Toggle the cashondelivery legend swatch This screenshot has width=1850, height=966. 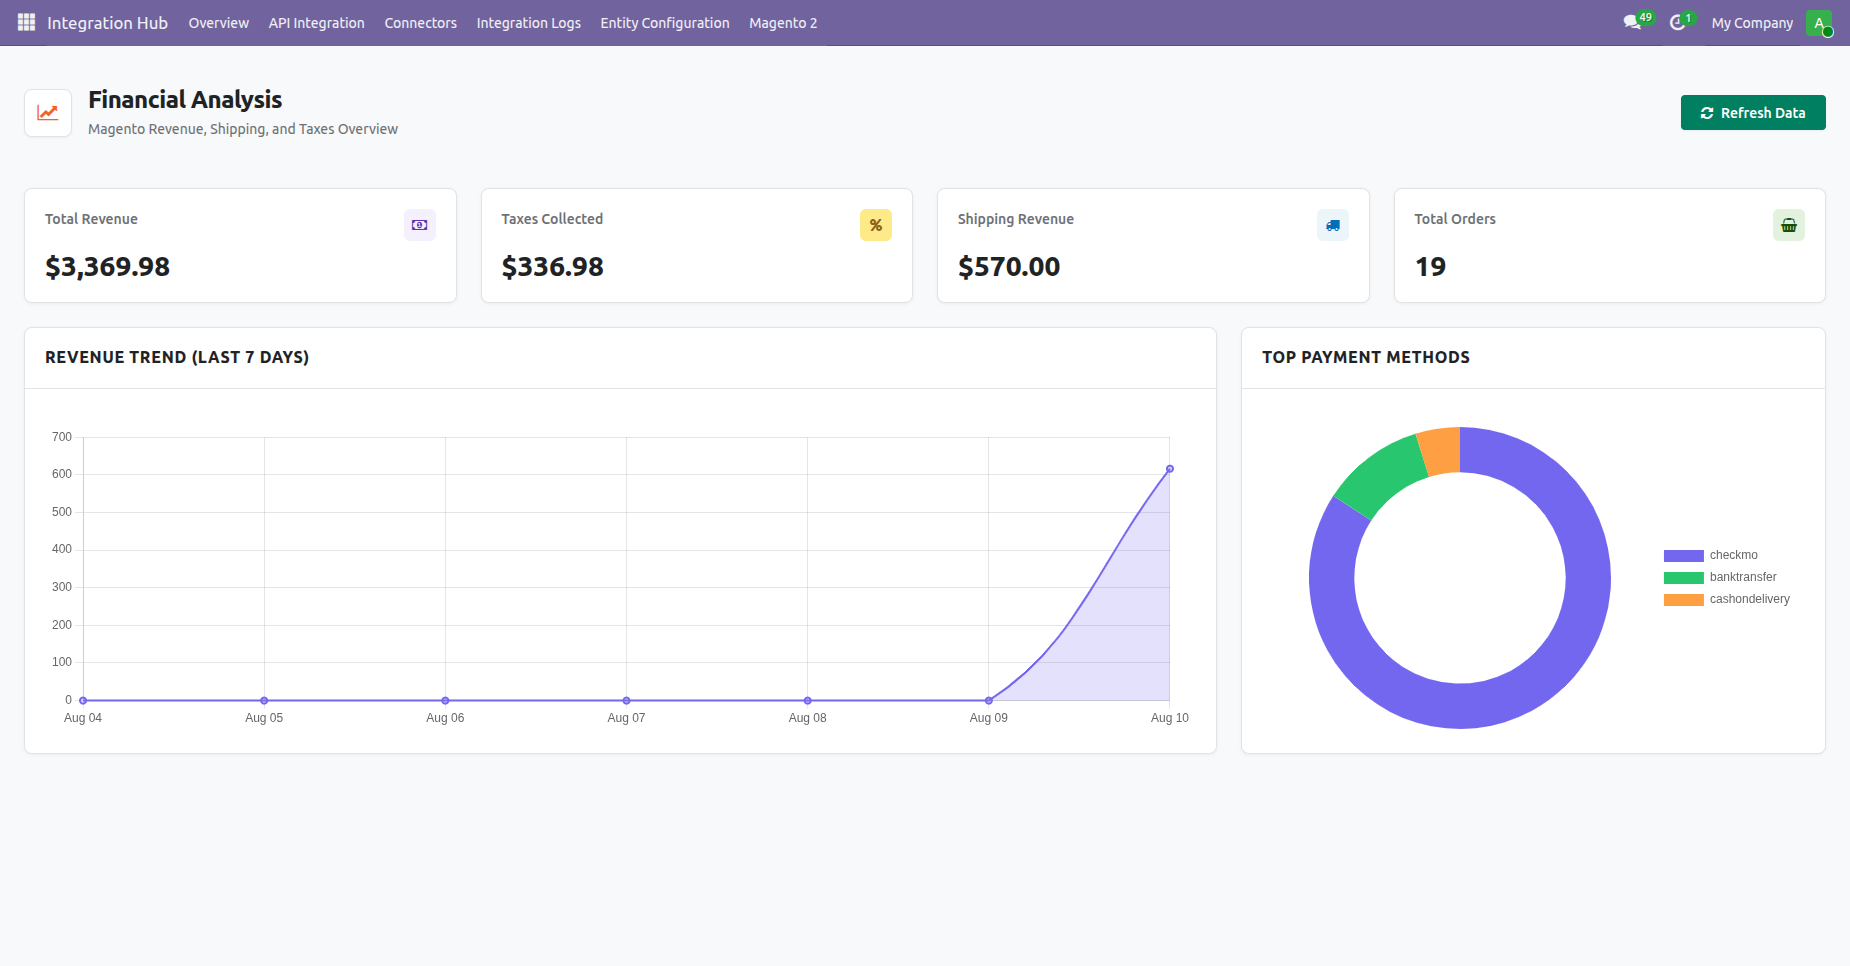[1684, 600]
